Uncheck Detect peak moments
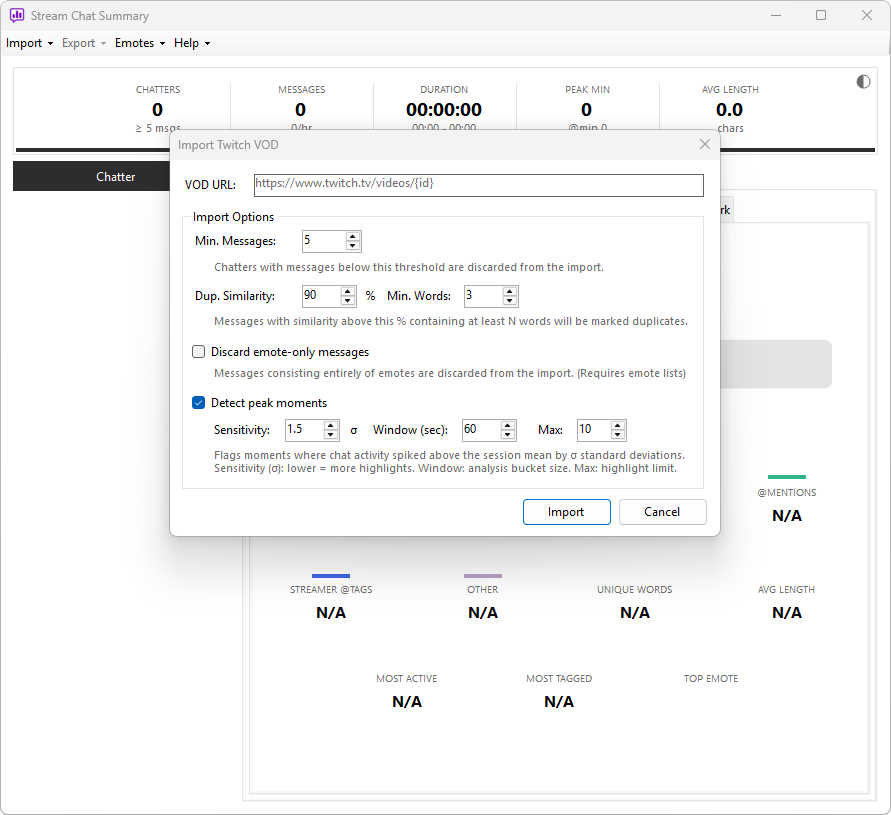This screenshot has width=891, height=815. (x=198, y=403)
